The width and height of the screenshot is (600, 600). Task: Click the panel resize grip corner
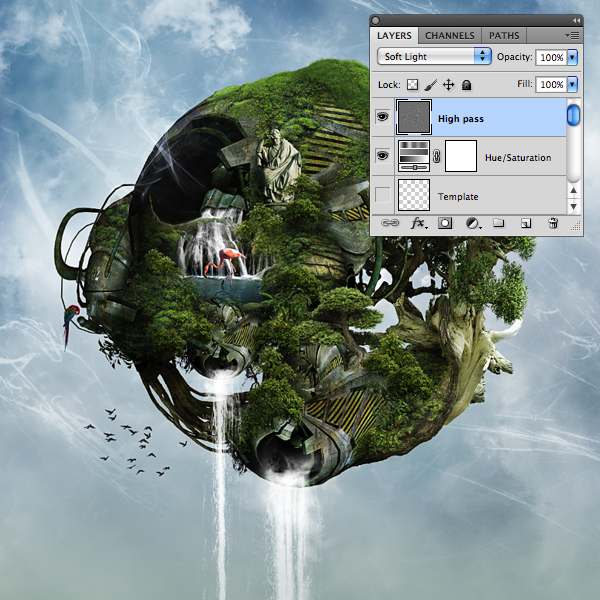click(576, 227)
